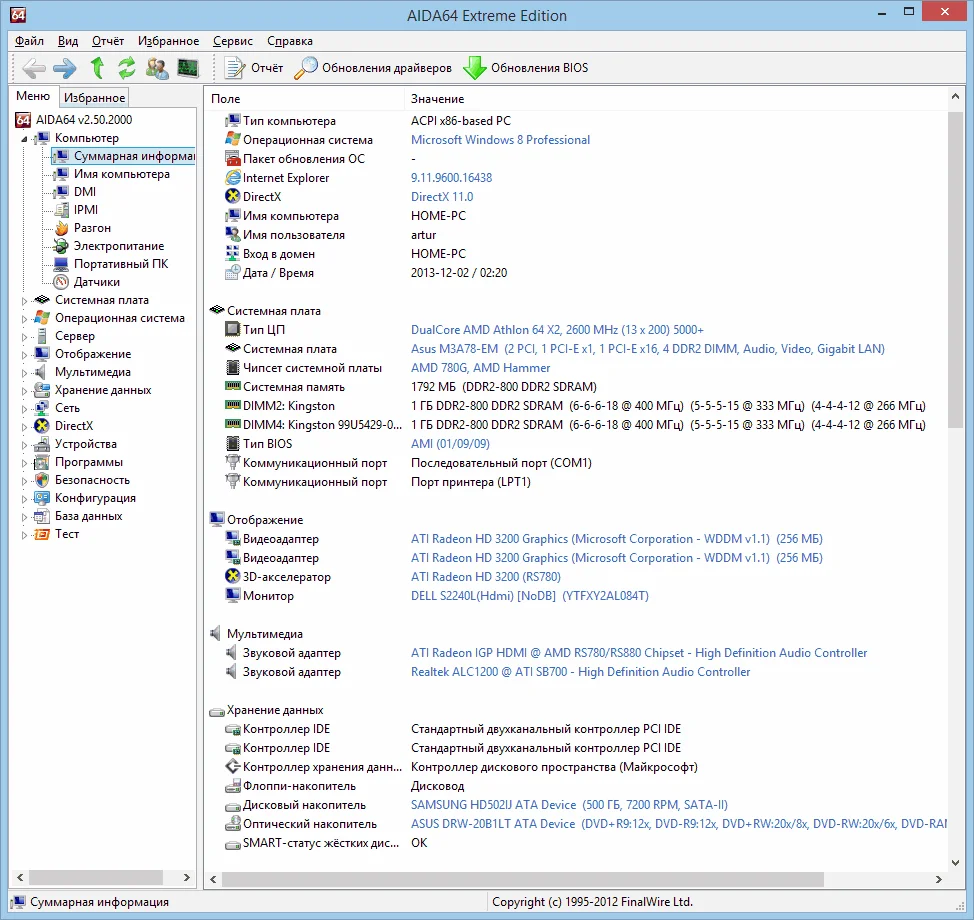Image resolution: width=974 pixels, height=920 pixels.
Task: Click the system monitor graph toolbar icon
Action: (187, 68)
